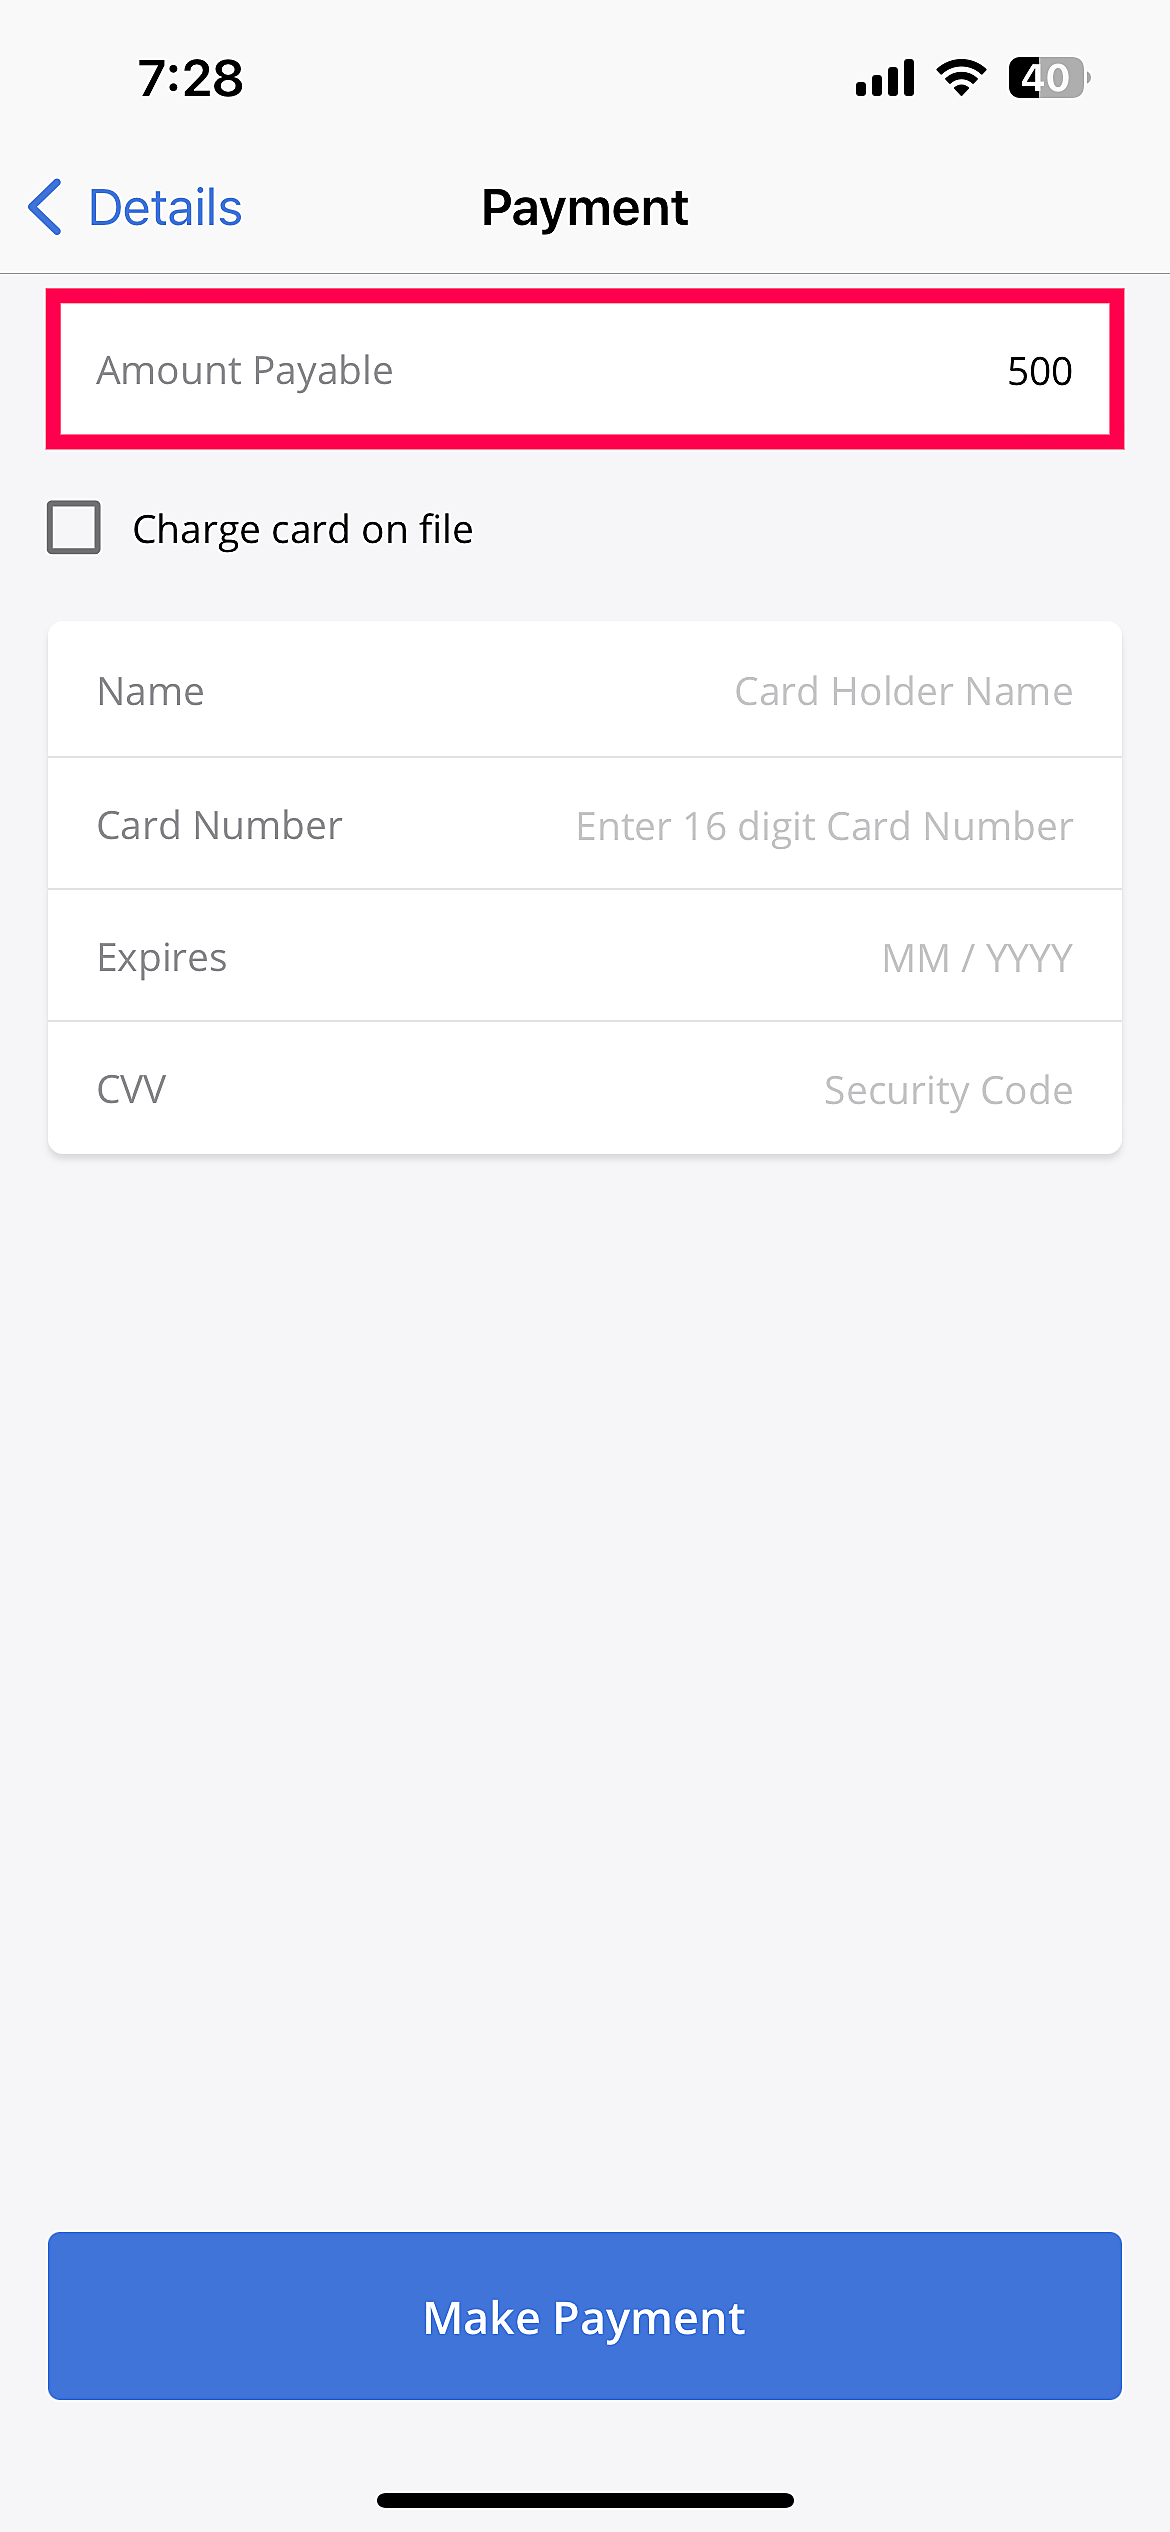Click the Charge card on file label

click(x=302, y=529)
